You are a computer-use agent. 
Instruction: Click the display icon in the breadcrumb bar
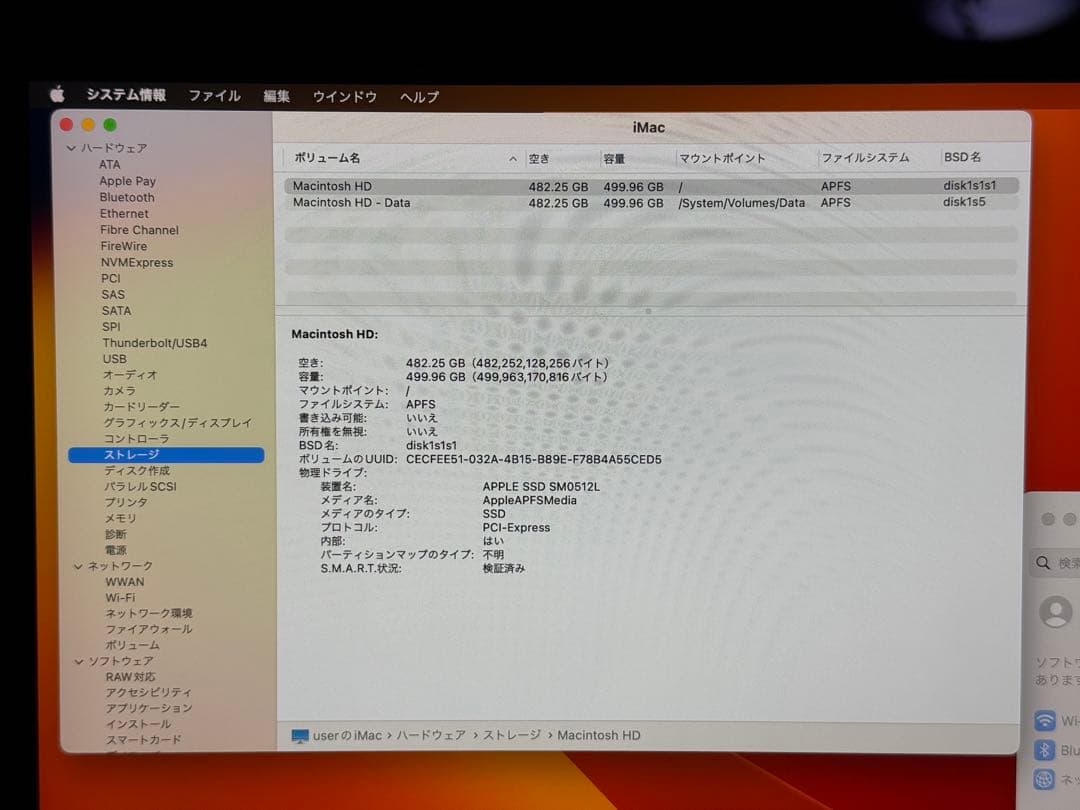click(x=299, y=735)
